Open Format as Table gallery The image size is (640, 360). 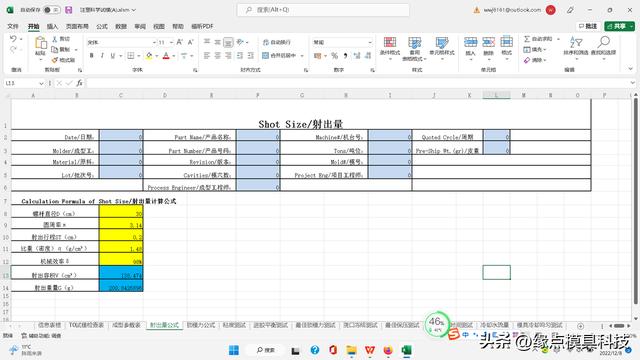414,48
